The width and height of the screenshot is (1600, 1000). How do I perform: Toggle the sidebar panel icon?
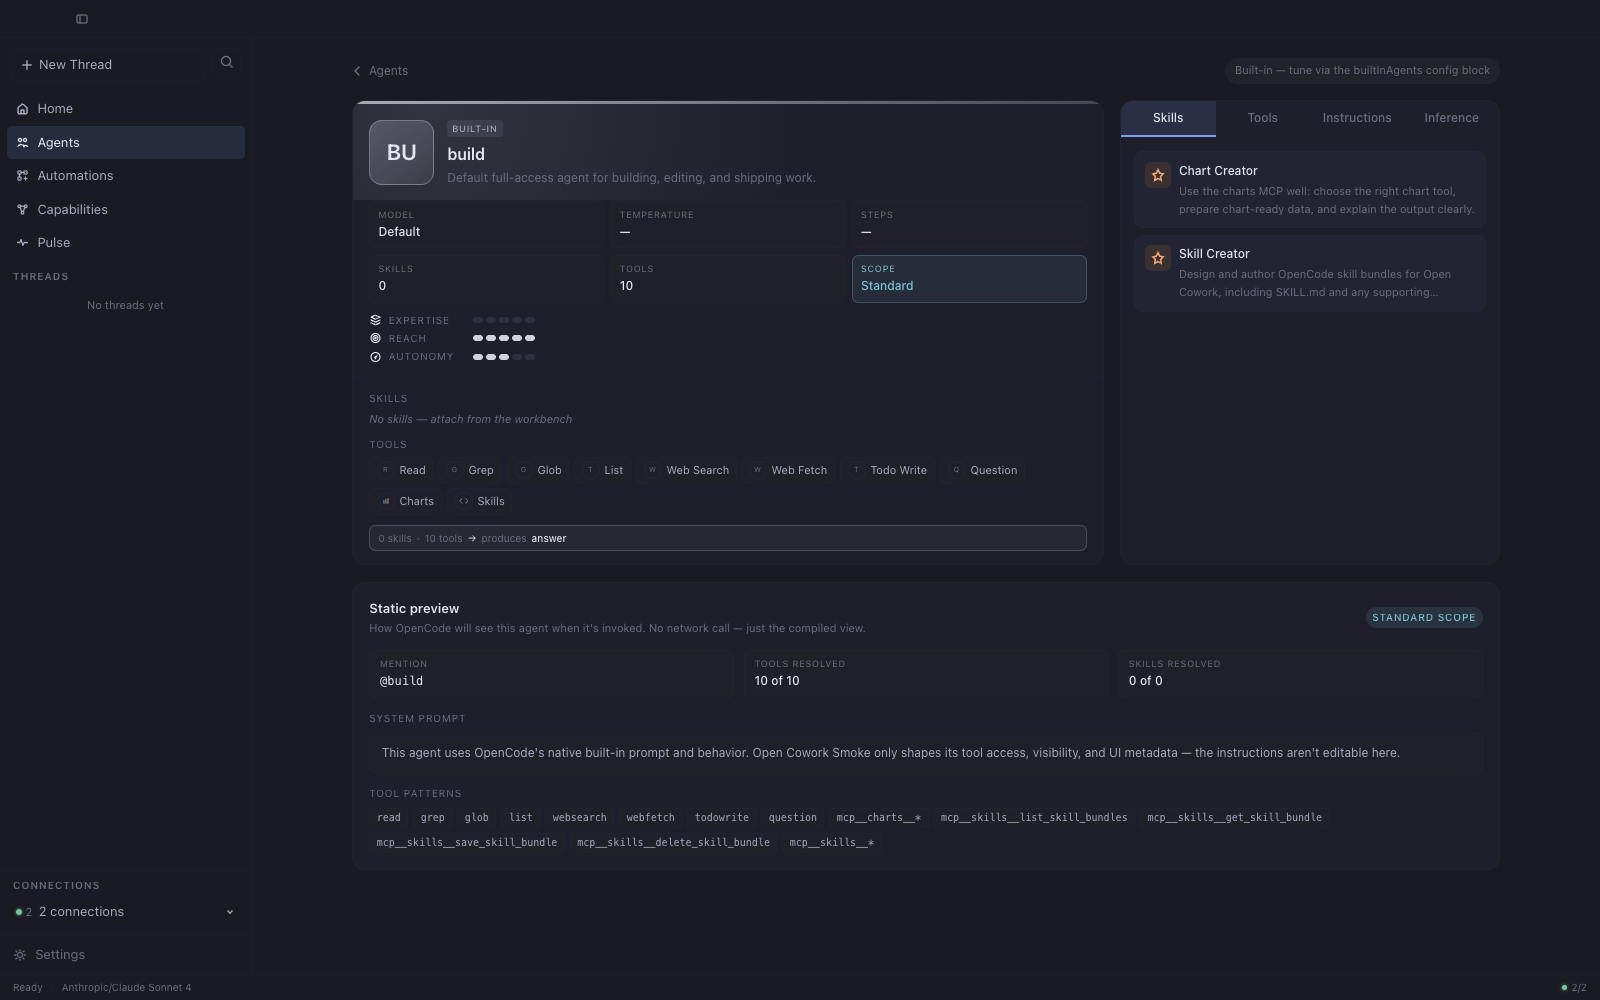pyautogui.click(x=82, y=19)
